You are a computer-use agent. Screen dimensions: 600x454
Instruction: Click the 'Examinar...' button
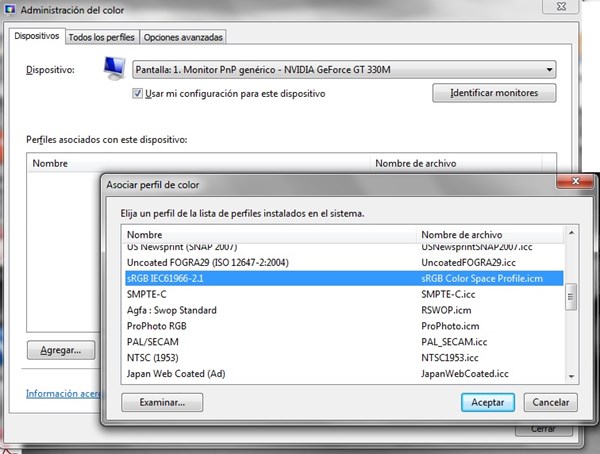[162, 402]
